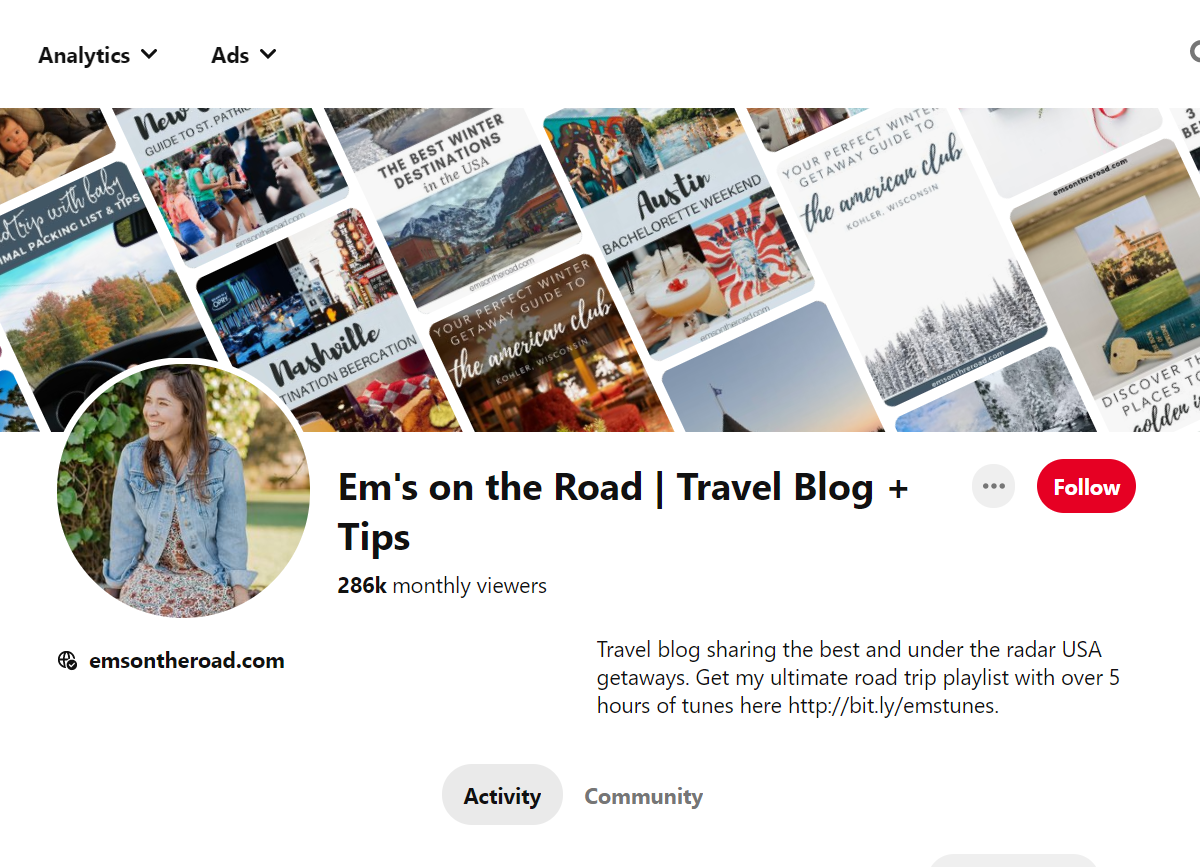Click the profile title Em's on the Road
Screen dimensions: 1200x867
pyautogui.click(x=490, y=487)
